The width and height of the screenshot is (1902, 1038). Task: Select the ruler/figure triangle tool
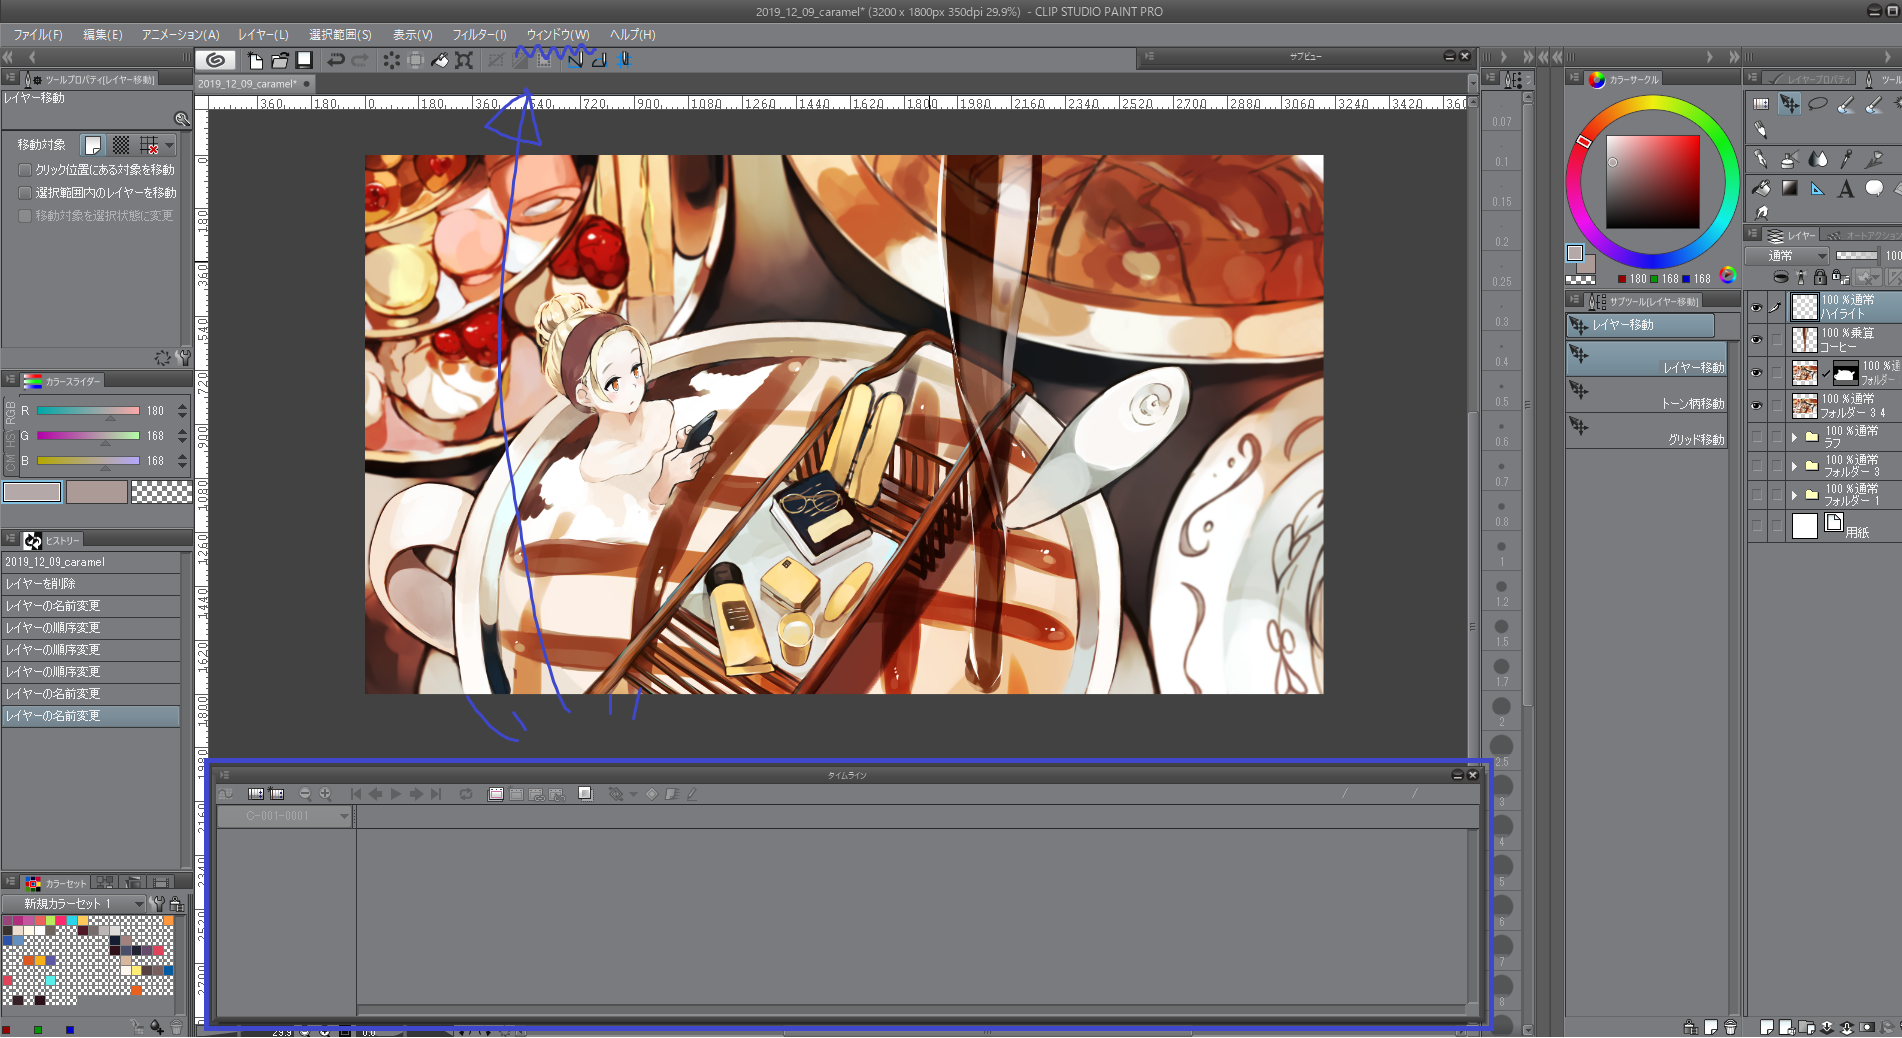(1818, 188)
